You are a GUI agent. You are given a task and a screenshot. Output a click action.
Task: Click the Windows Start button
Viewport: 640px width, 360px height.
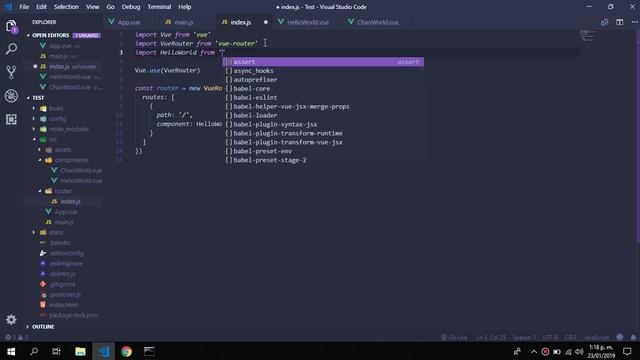coord(11,351)
